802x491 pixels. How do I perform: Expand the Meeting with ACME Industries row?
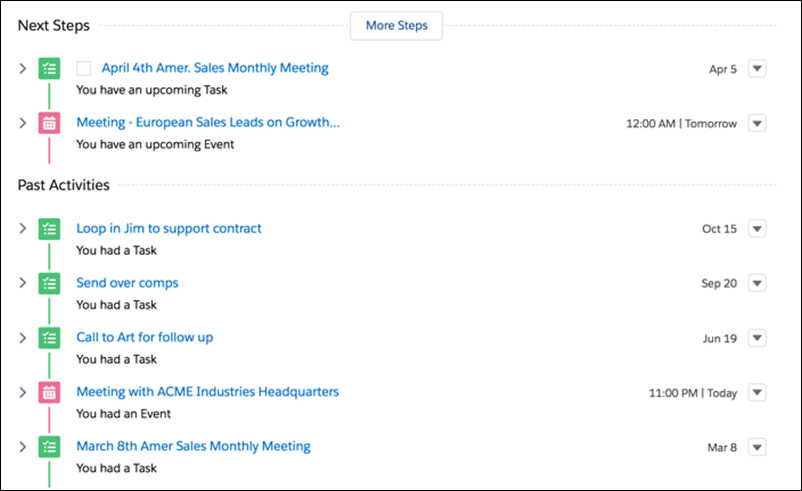23,392
